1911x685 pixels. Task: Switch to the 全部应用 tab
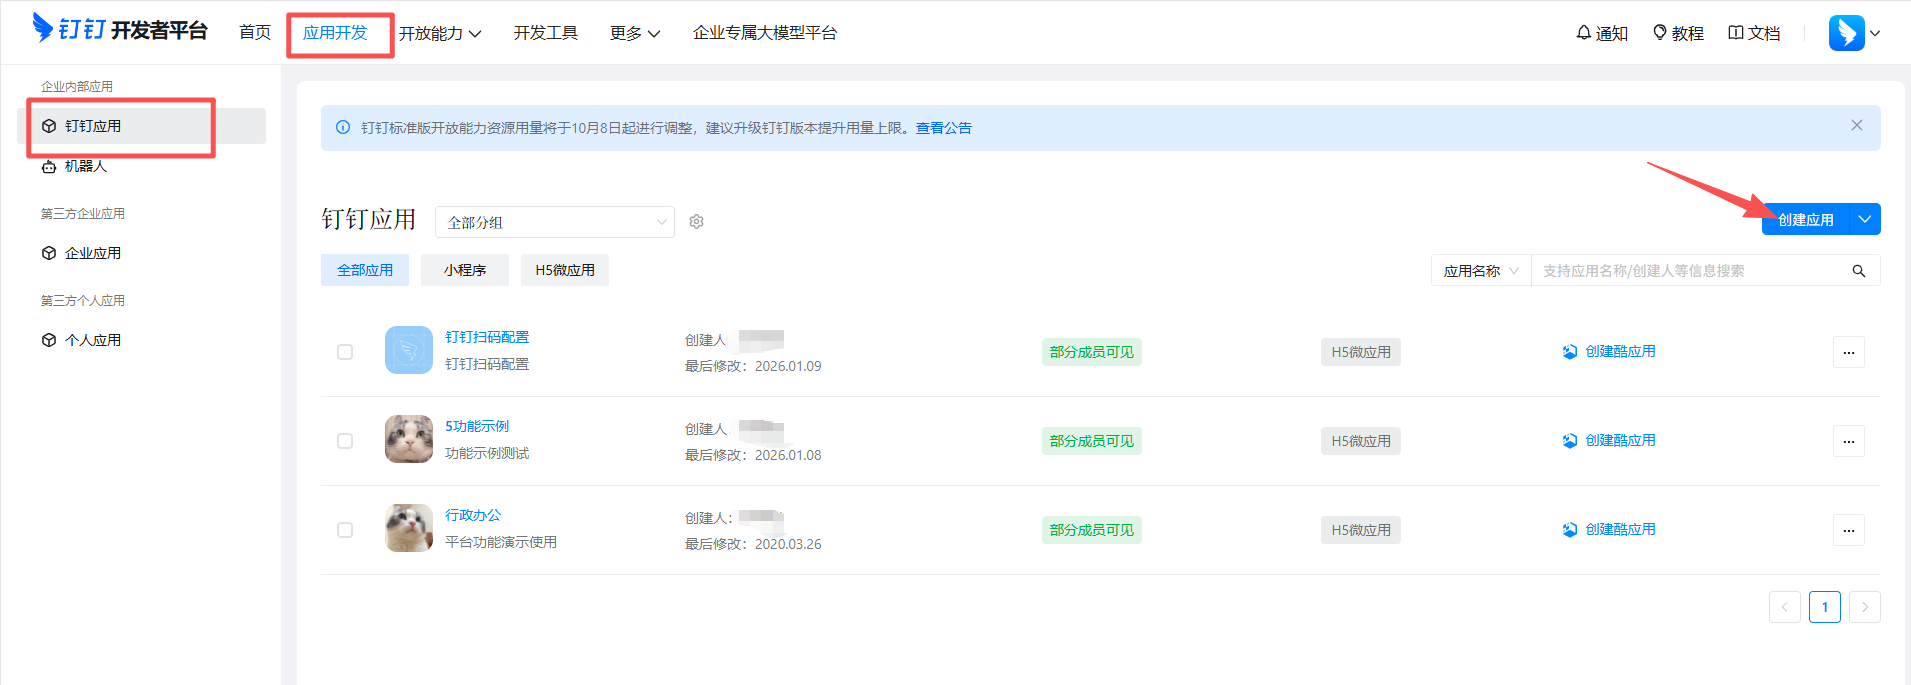(x=365, y=270)
